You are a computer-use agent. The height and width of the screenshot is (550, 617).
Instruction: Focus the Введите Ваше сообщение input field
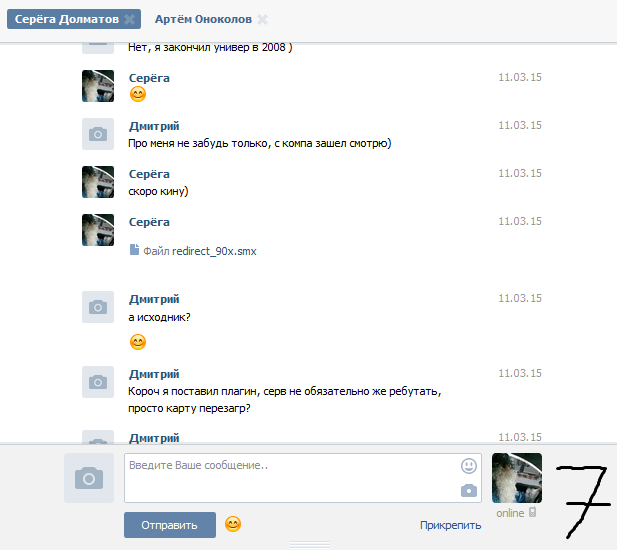[303, 478]
